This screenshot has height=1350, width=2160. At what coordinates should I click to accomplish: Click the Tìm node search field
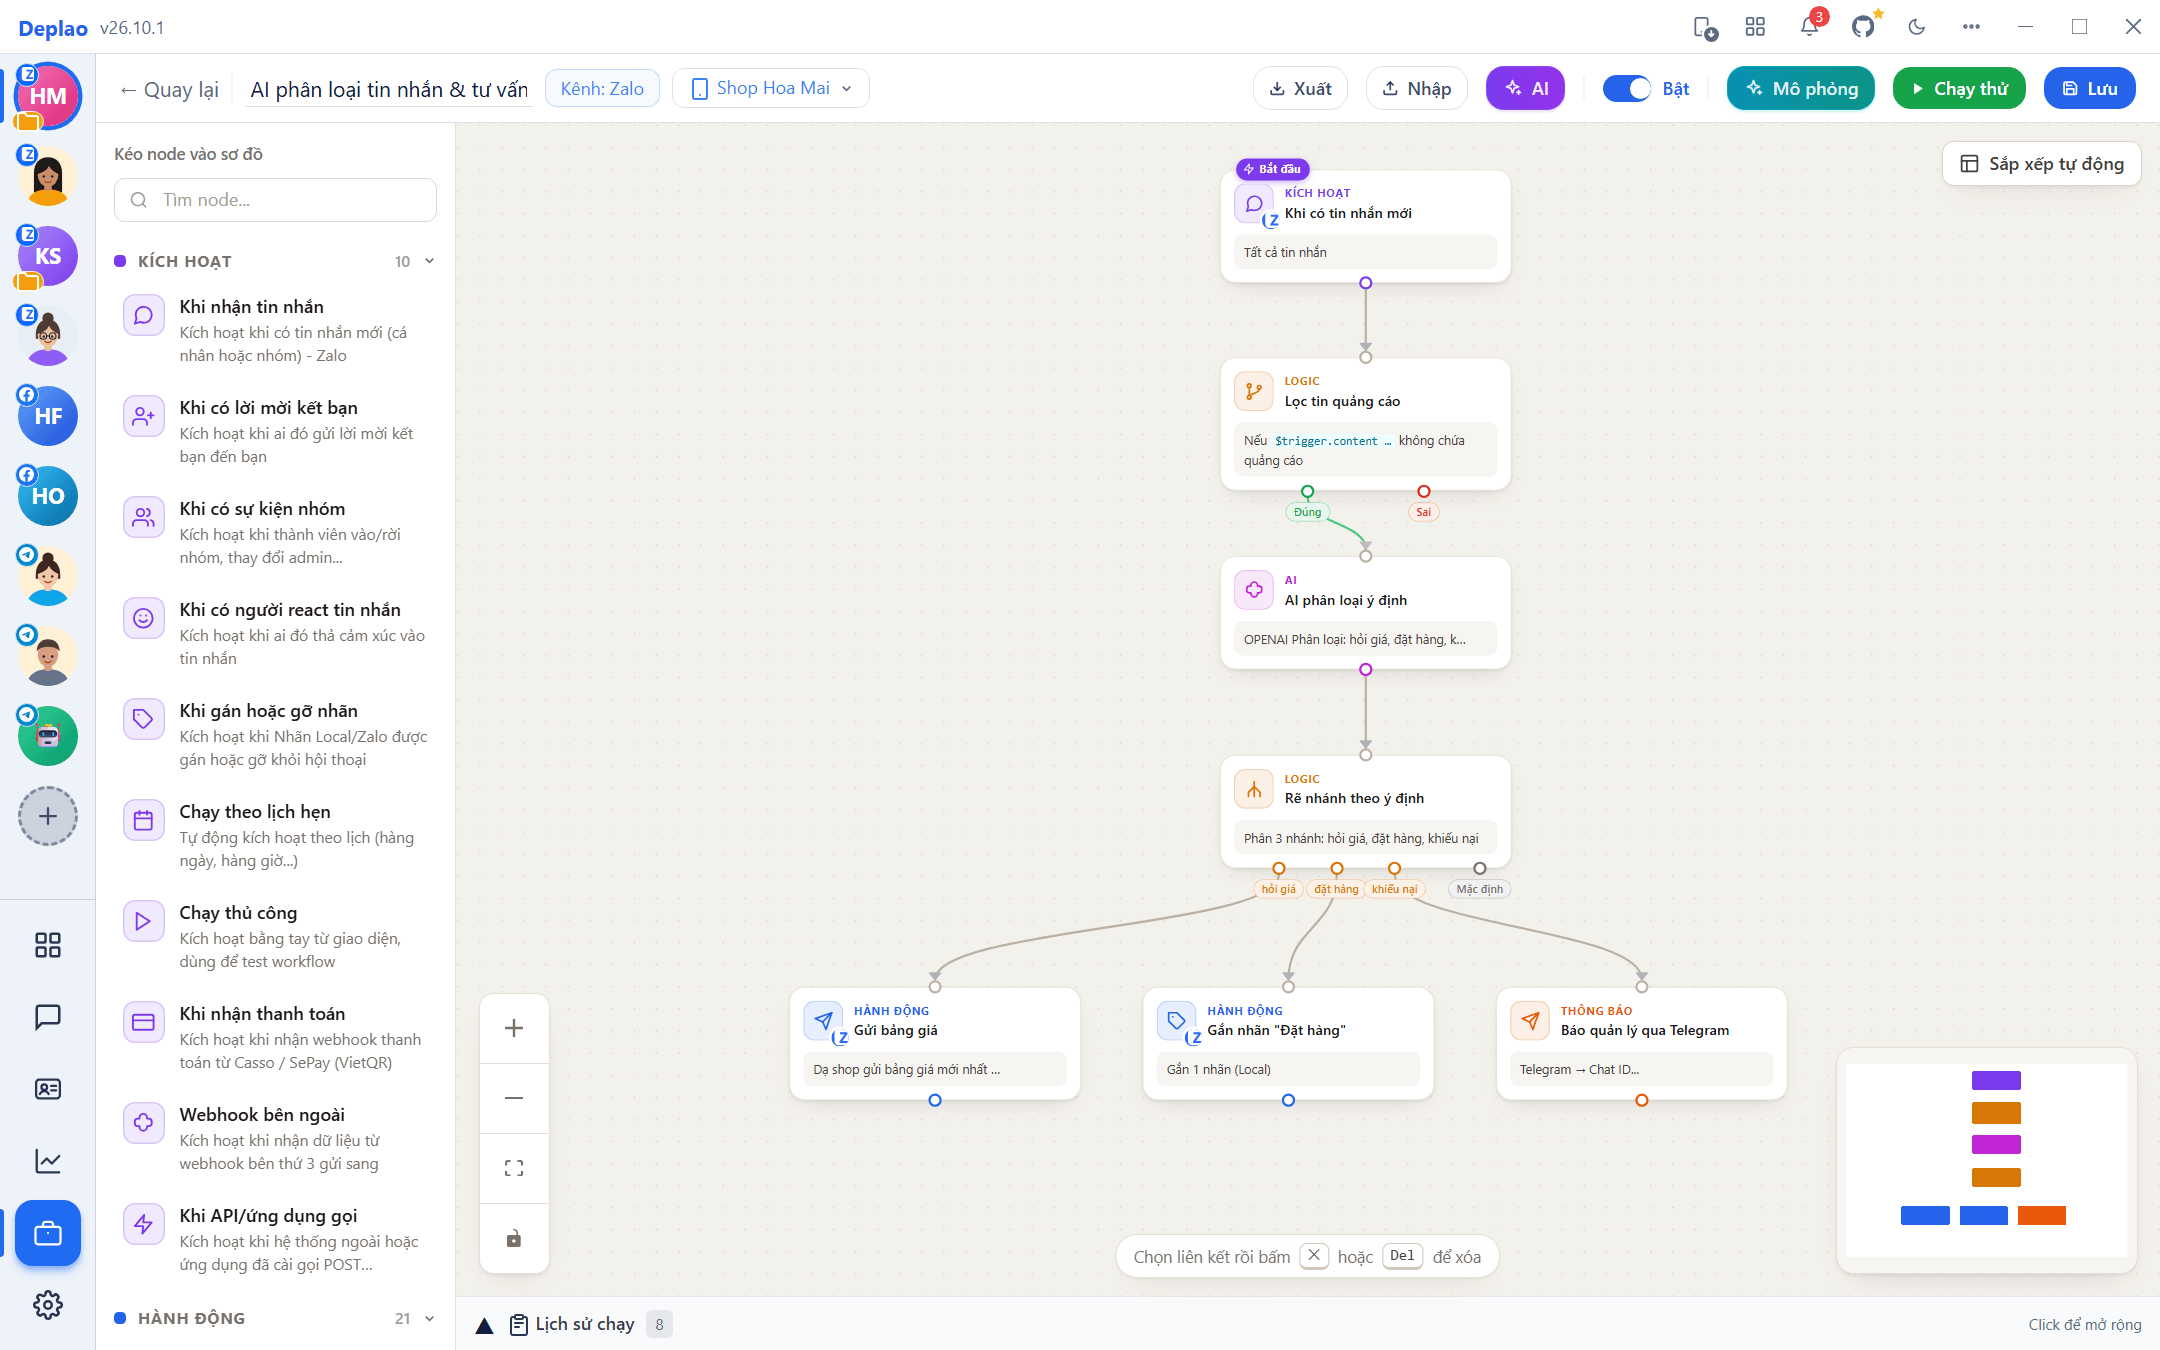[x=275, y=200]
